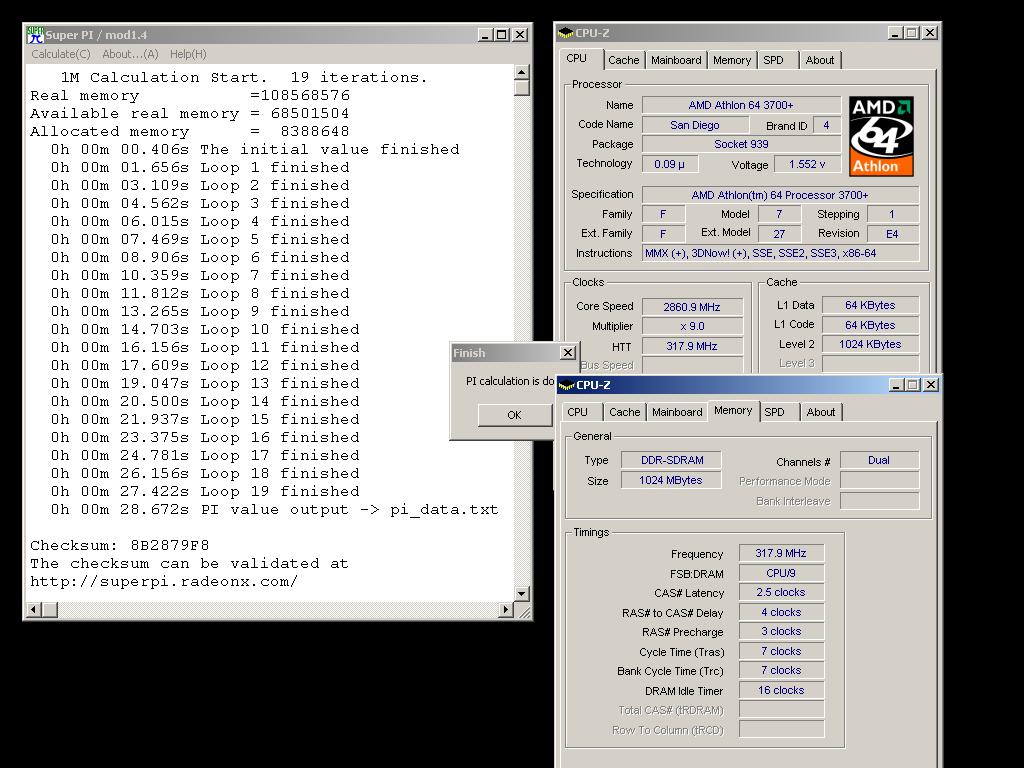Click the Level 2 cache value 1024 KBytes

(x=870, y=344)
